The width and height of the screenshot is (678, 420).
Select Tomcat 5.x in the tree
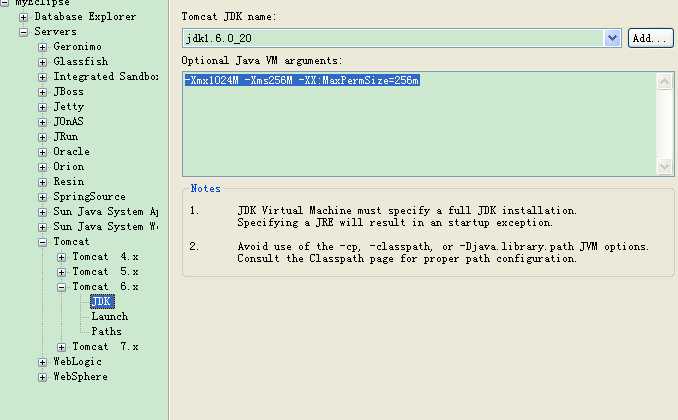click(x=106, y=271)
